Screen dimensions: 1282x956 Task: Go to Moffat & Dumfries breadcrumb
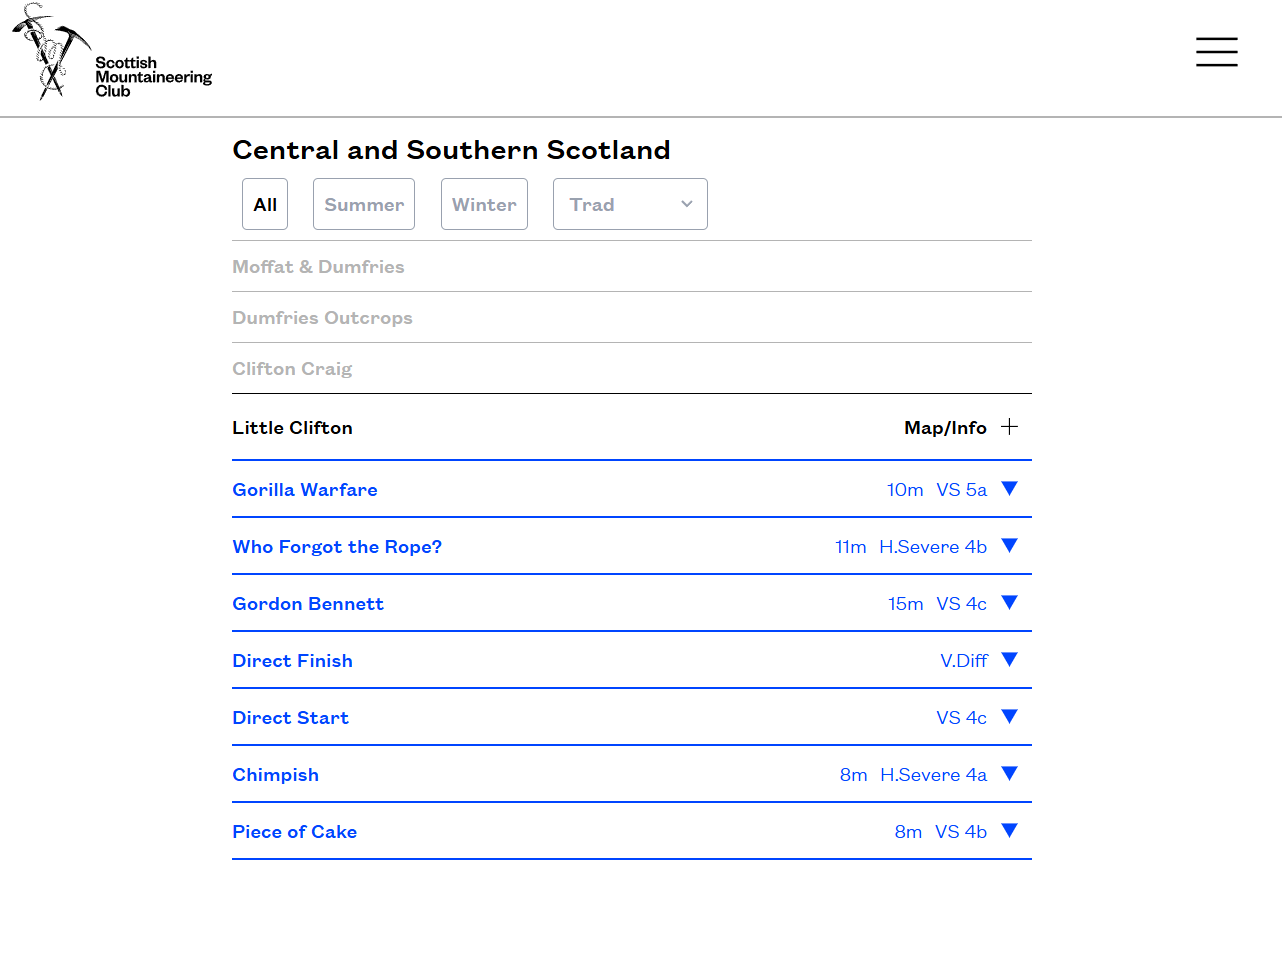click(x=318, y=267)
